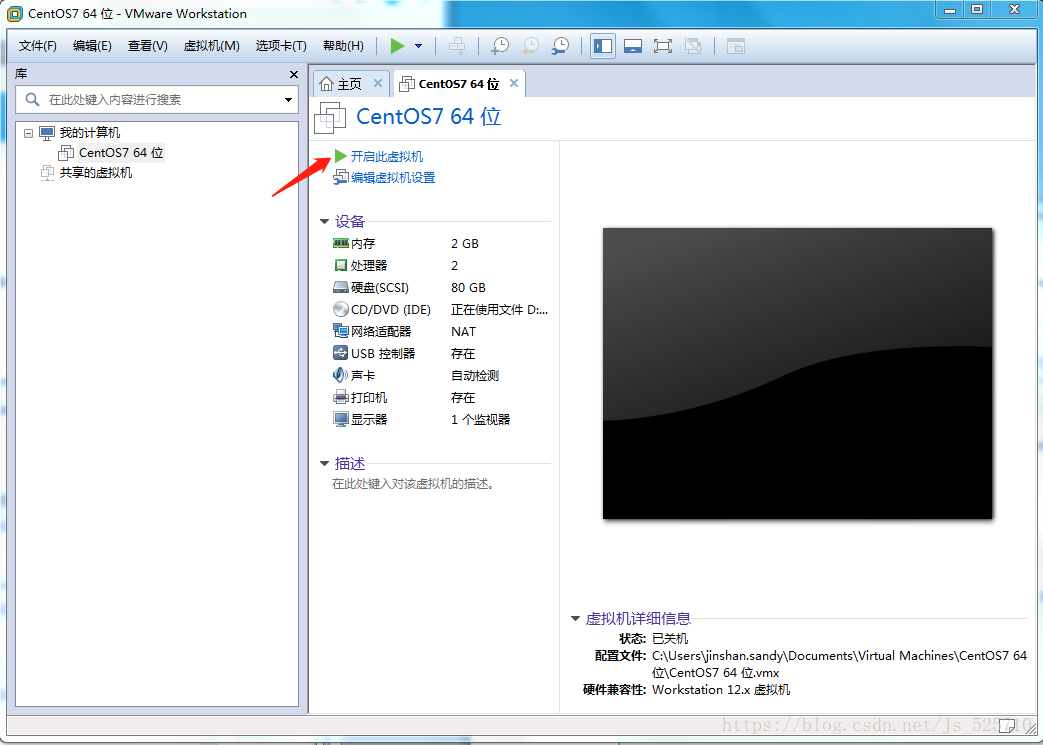Click the large CentOS7 64 位 header icon
Viewport: 1043px width, 745px height.
click(331, 118)
